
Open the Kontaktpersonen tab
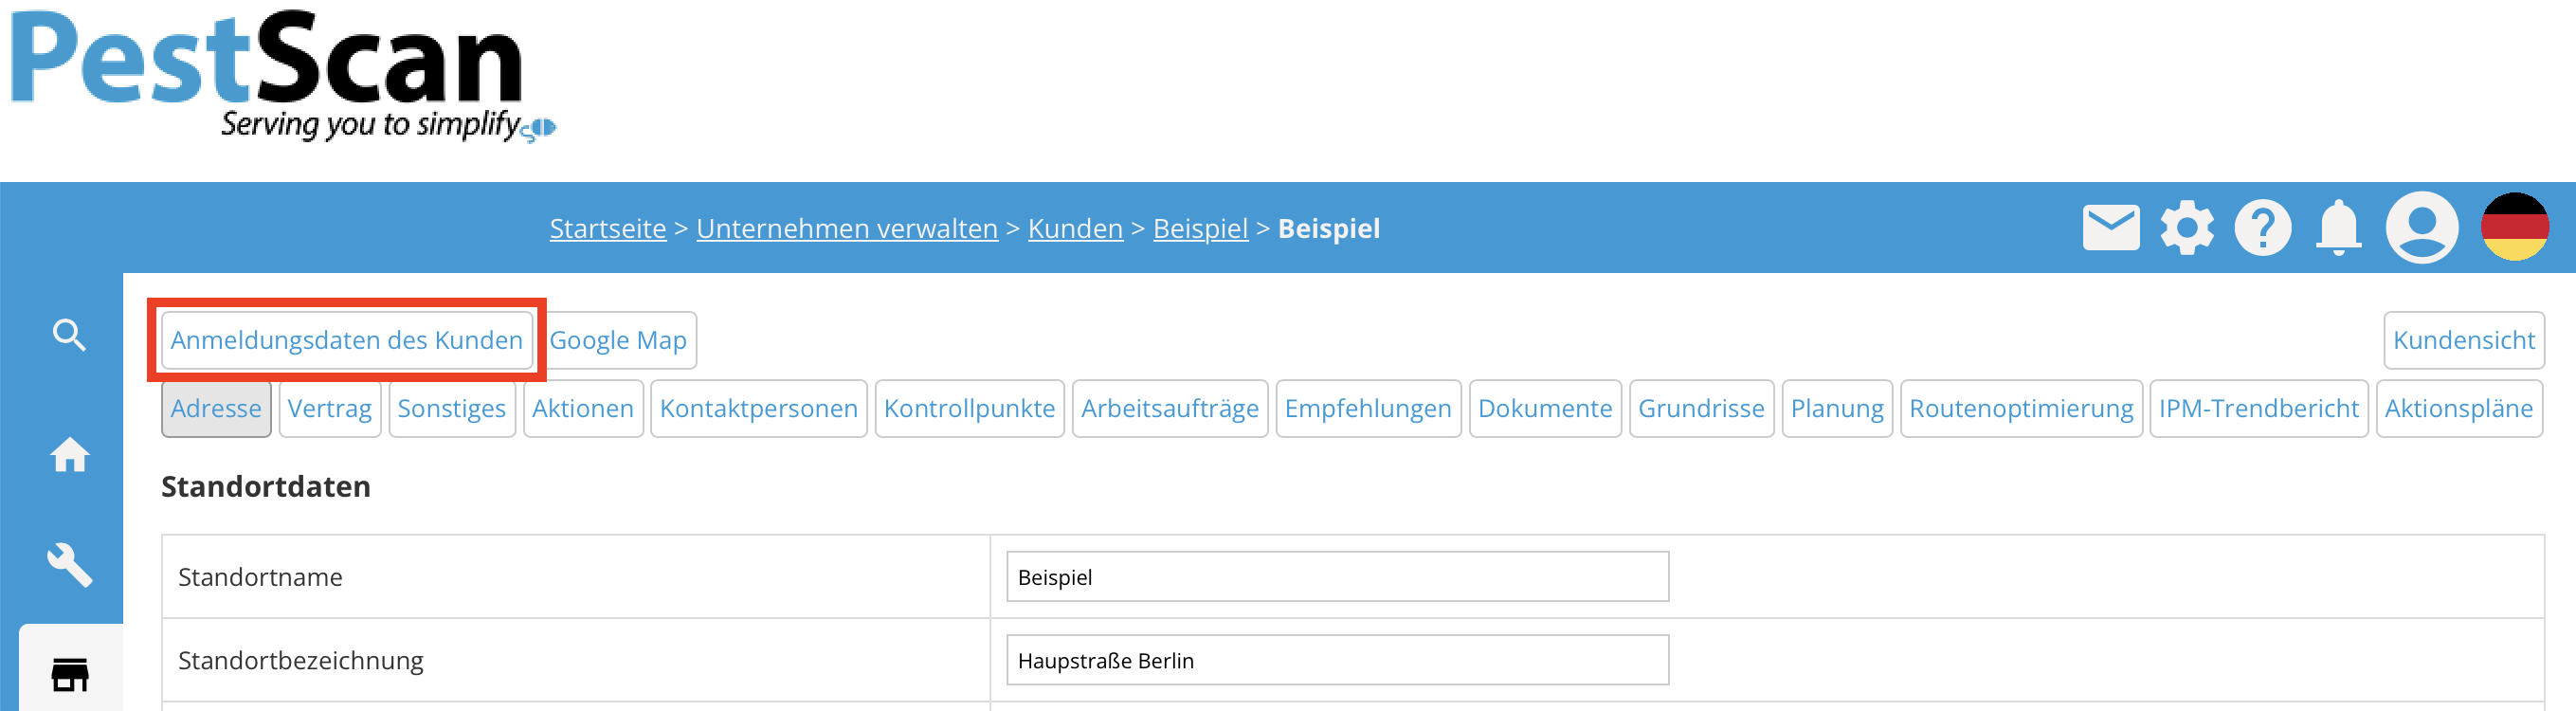pos(758,408)
